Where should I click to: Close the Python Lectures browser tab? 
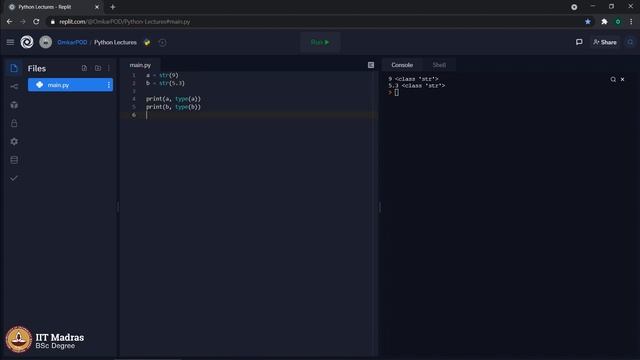(97, 7)
